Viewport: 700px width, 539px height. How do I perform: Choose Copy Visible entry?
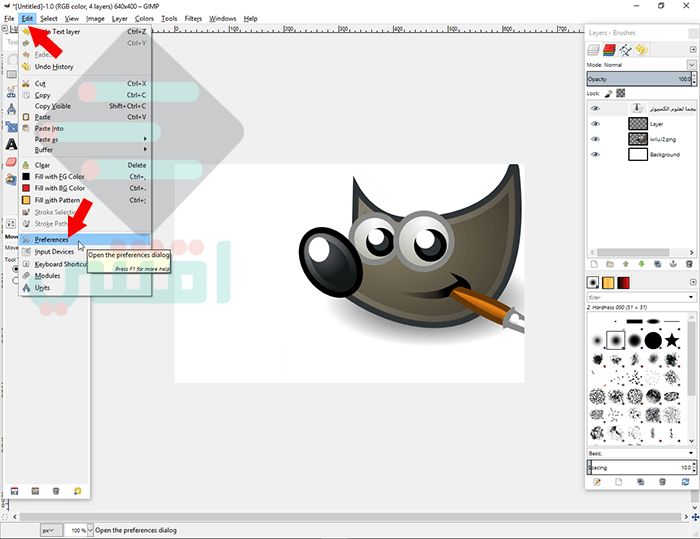[x=85, y=106]
